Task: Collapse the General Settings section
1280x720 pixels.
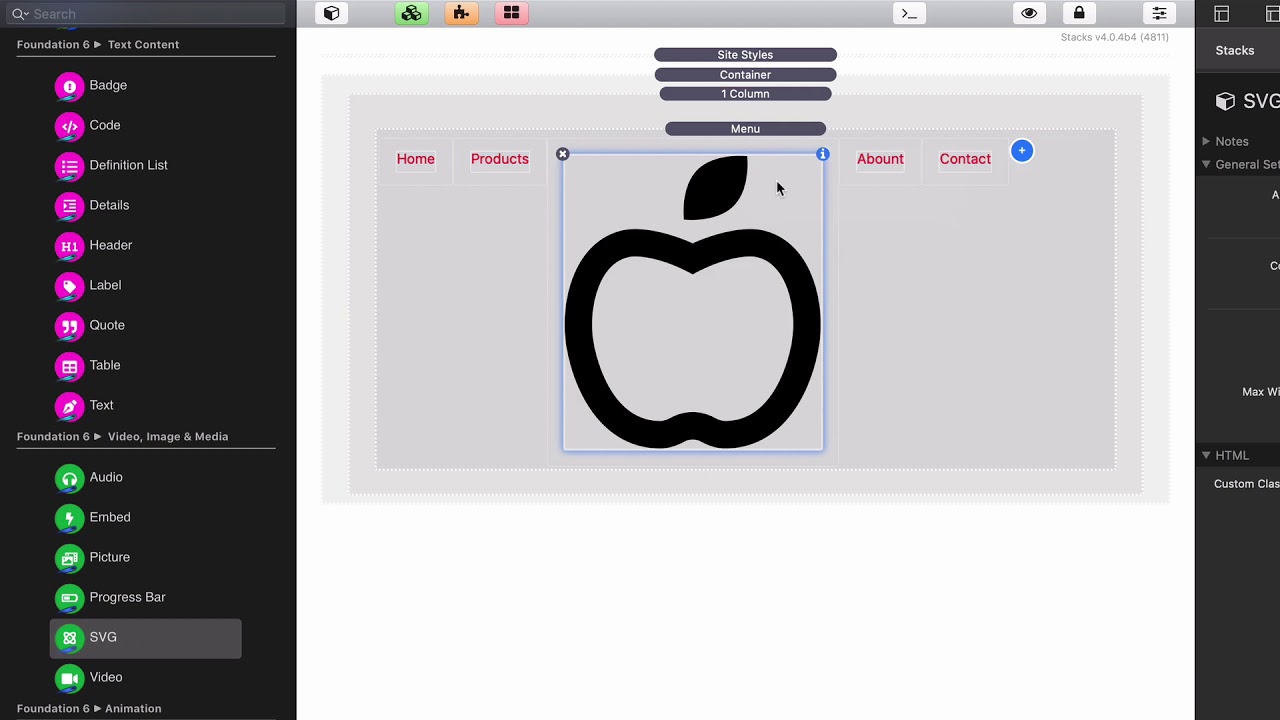Action: (x=1206, y=165)
